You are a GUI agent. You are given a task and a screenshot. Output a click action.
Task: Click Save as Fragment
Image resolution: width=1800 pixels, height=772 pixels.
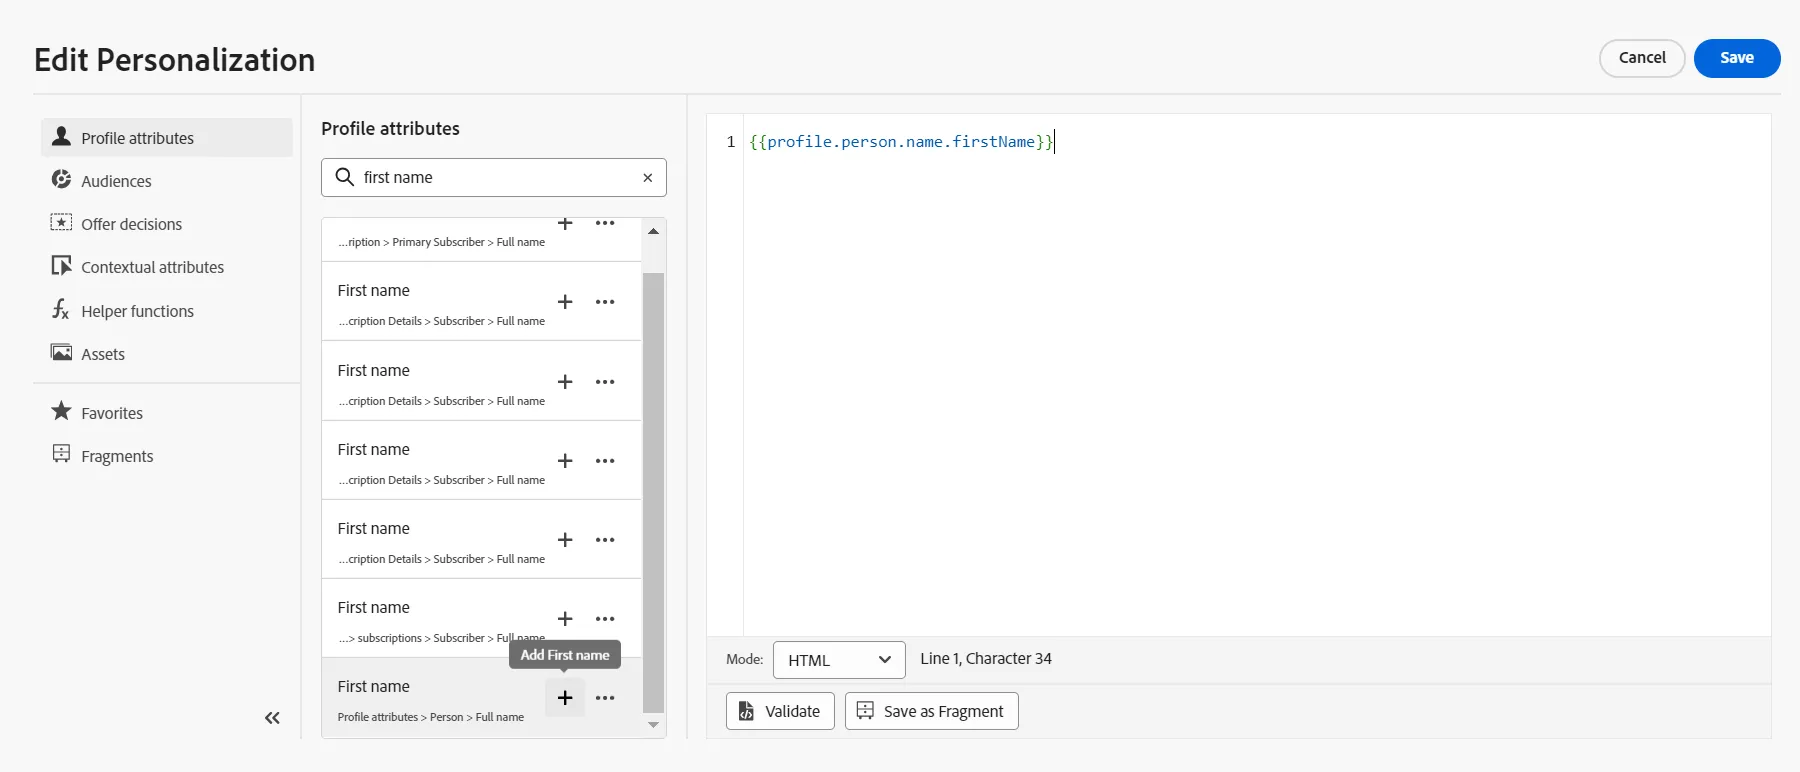(x=932, y=711)
